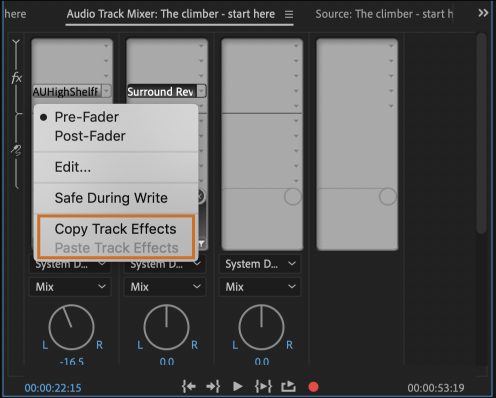Switch to the Audio Track Mixer tab

click(x=171, y=14)
